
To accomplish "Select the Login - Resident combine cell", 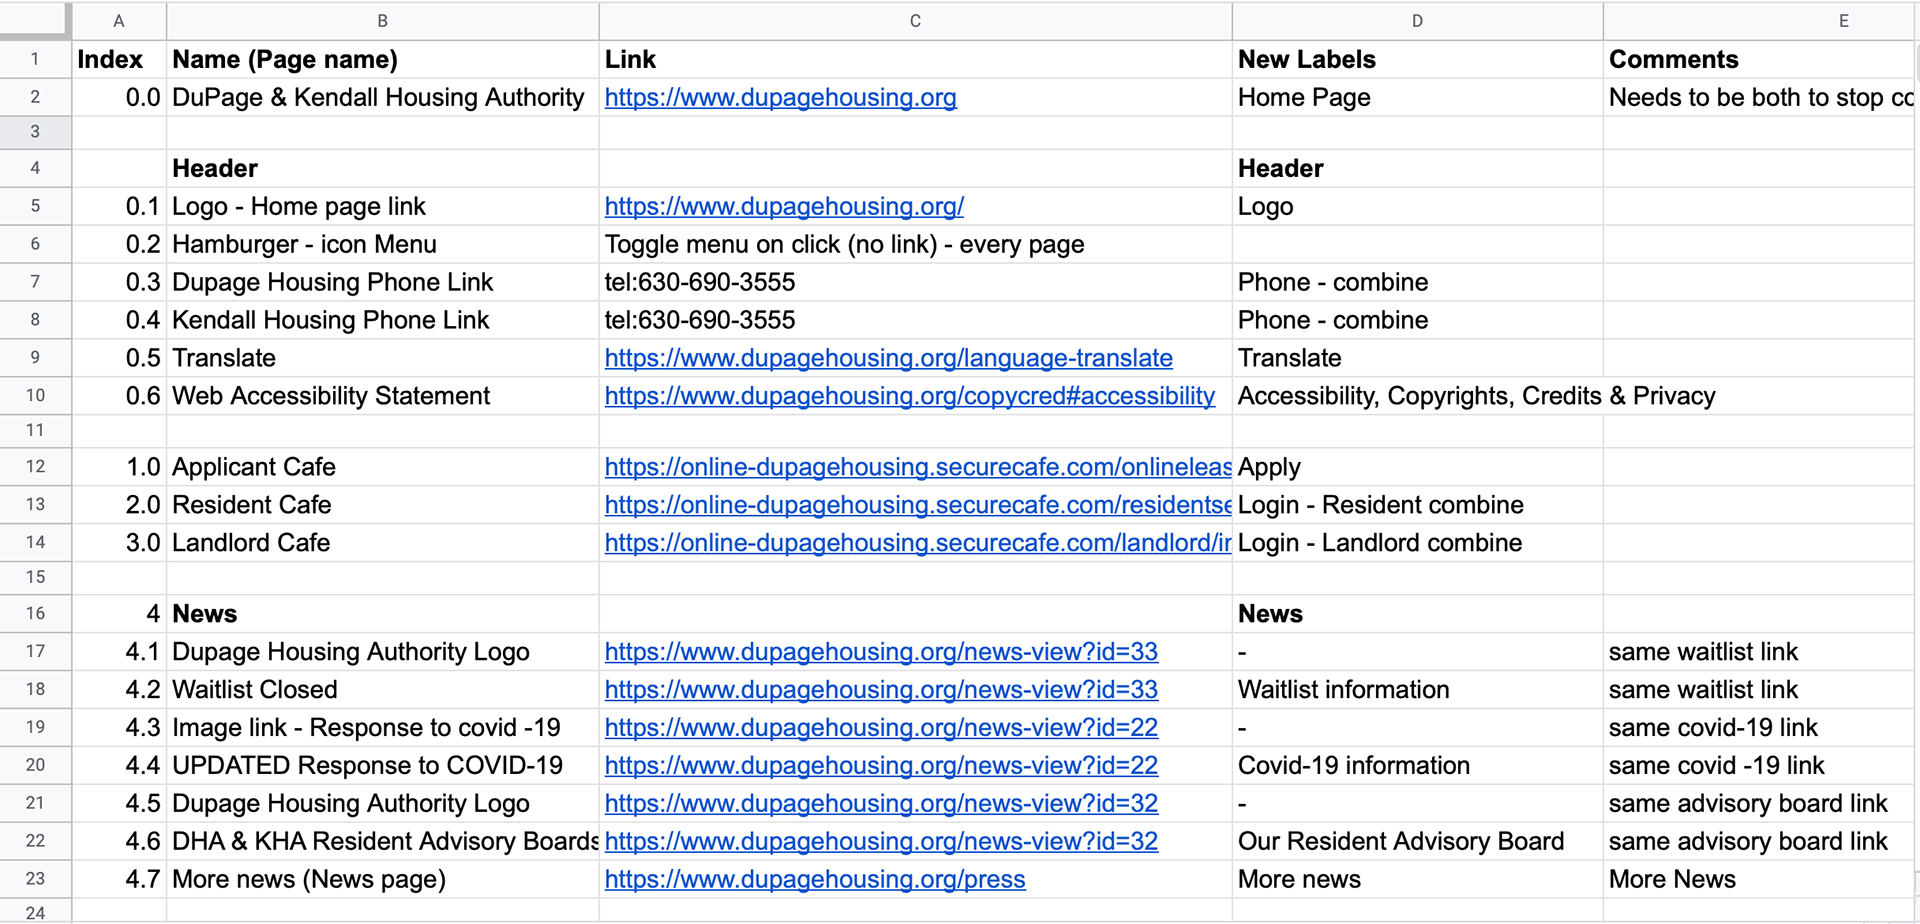I will [1418, 506].
